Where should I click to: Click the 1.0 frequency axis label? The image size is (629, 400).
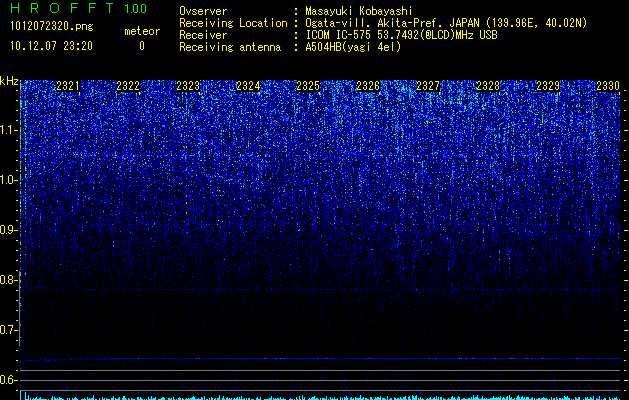9,181
